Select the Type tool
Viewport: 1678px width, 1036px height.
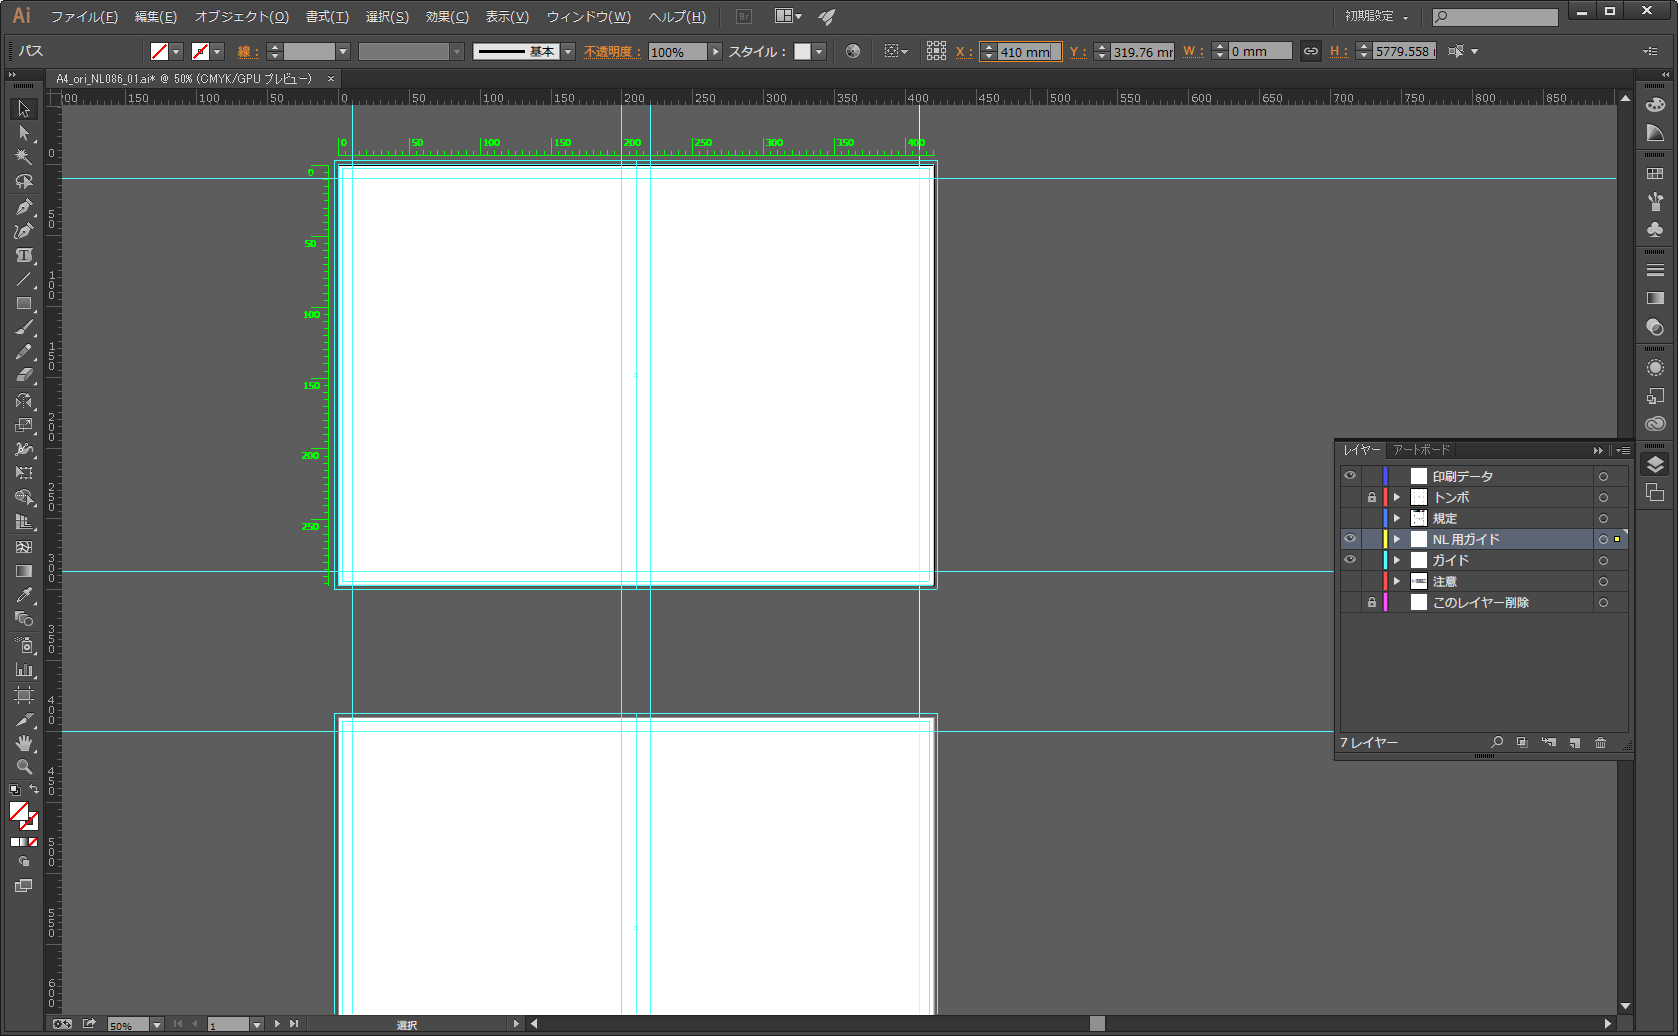24,256
